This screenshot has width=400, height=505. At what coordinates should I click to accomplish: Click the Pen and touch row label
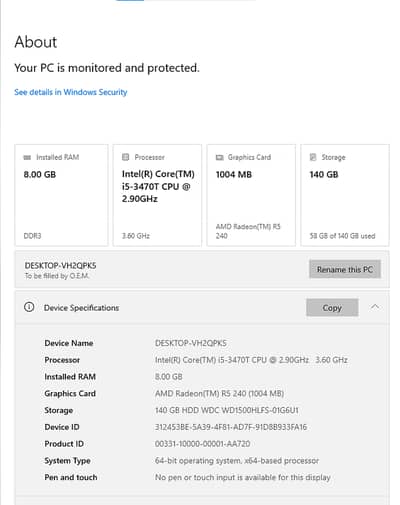[x=71, y=477]
